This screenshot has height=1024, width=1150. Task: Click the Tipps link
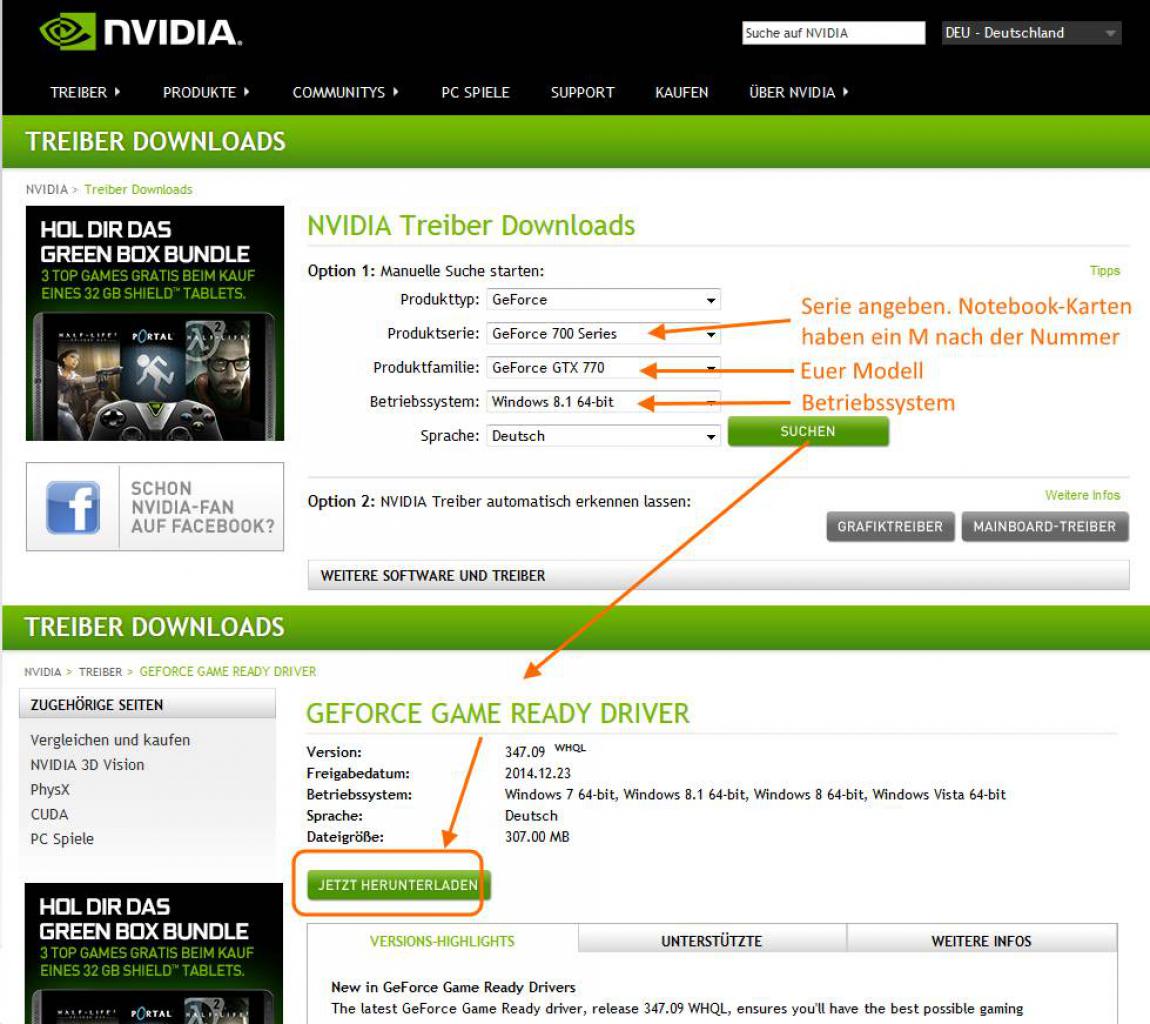(1105, 271)
